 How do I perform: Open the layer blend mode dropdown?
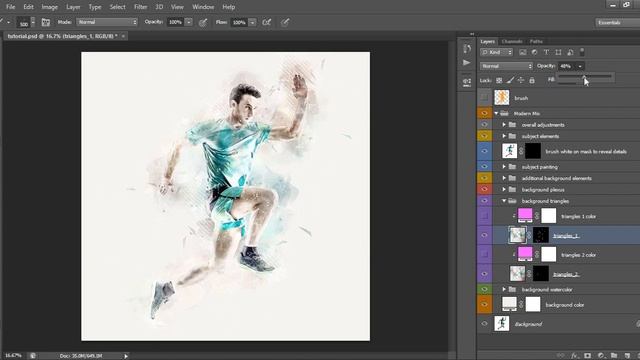pos(507,66)
